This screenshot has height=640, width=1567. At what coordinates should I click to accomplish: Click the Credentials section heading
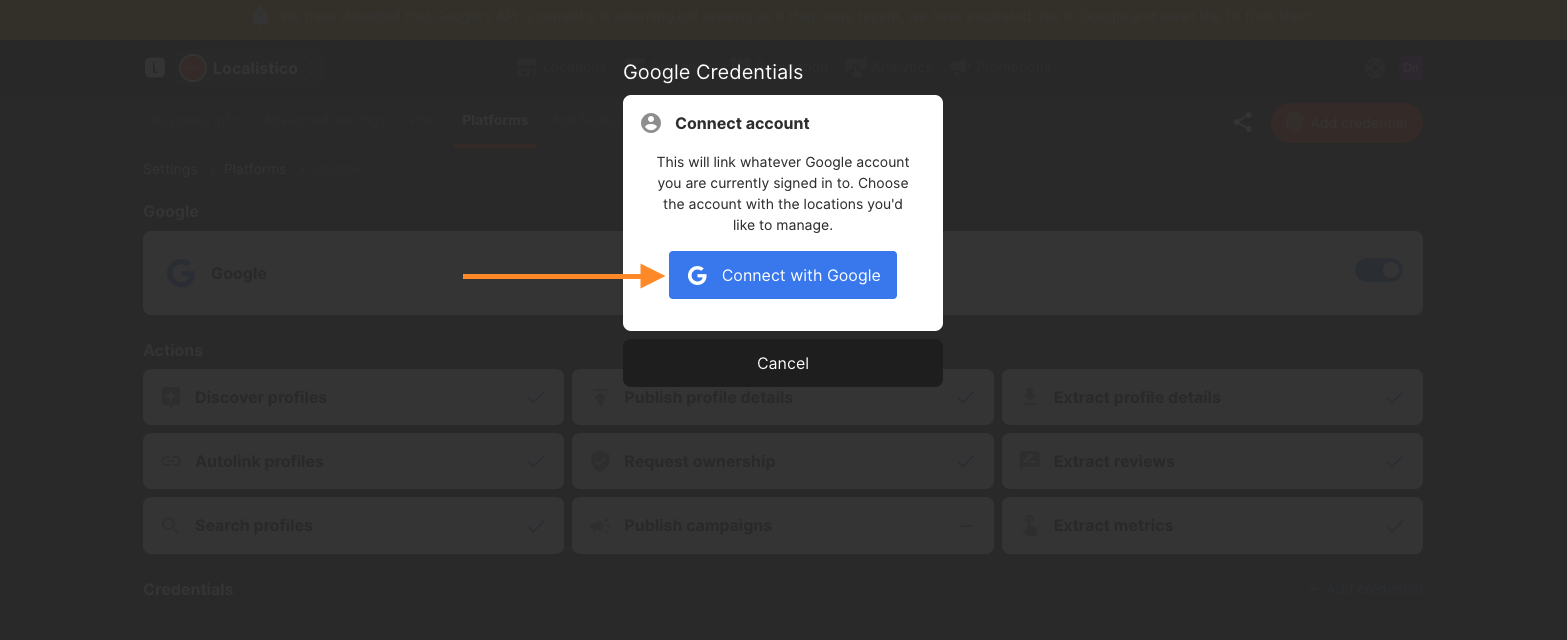pos(188,589)
